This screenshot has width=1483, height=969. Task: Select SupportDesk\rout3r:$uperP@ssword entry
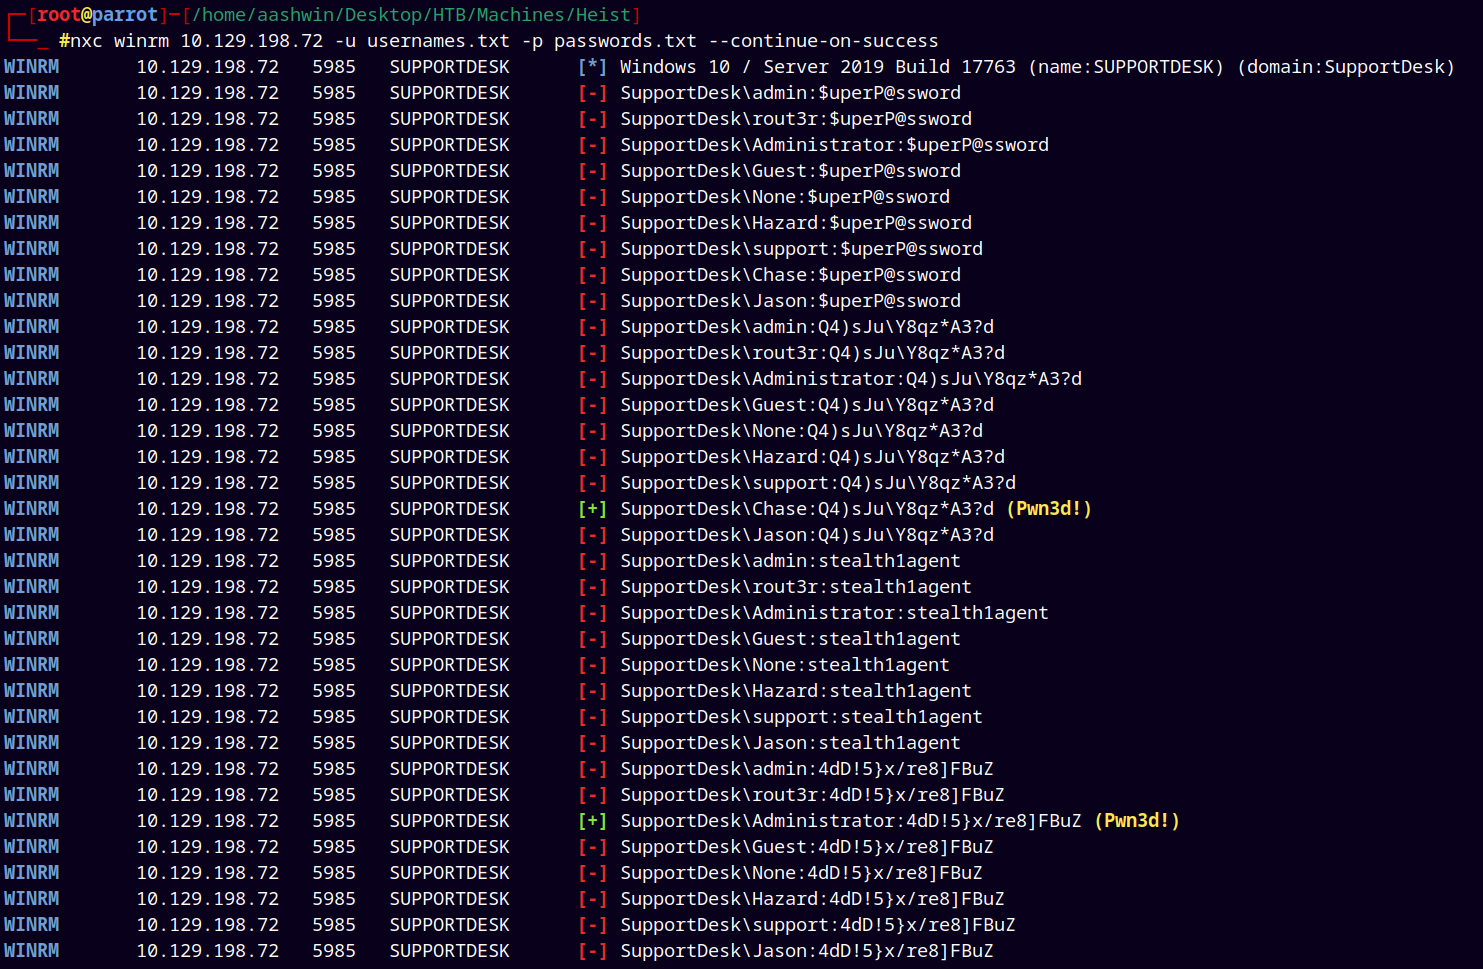(796, 119)
